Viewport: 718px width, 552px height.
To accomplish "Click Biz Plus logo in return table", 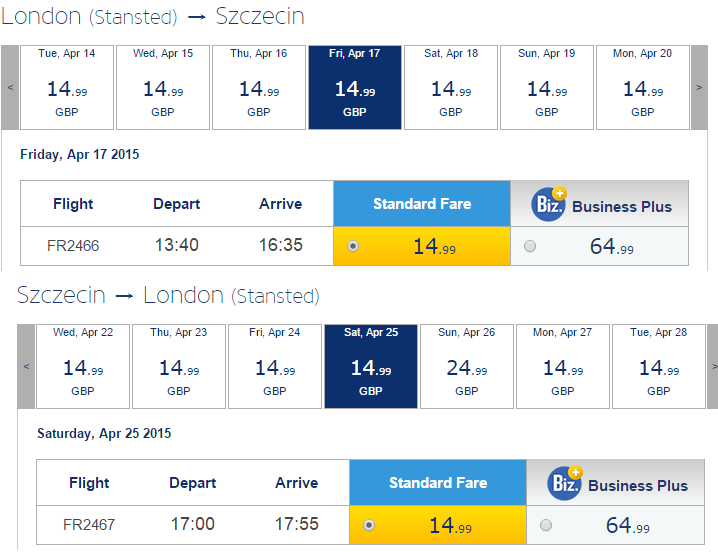I will pyautogui.click(x=565, y=483).
